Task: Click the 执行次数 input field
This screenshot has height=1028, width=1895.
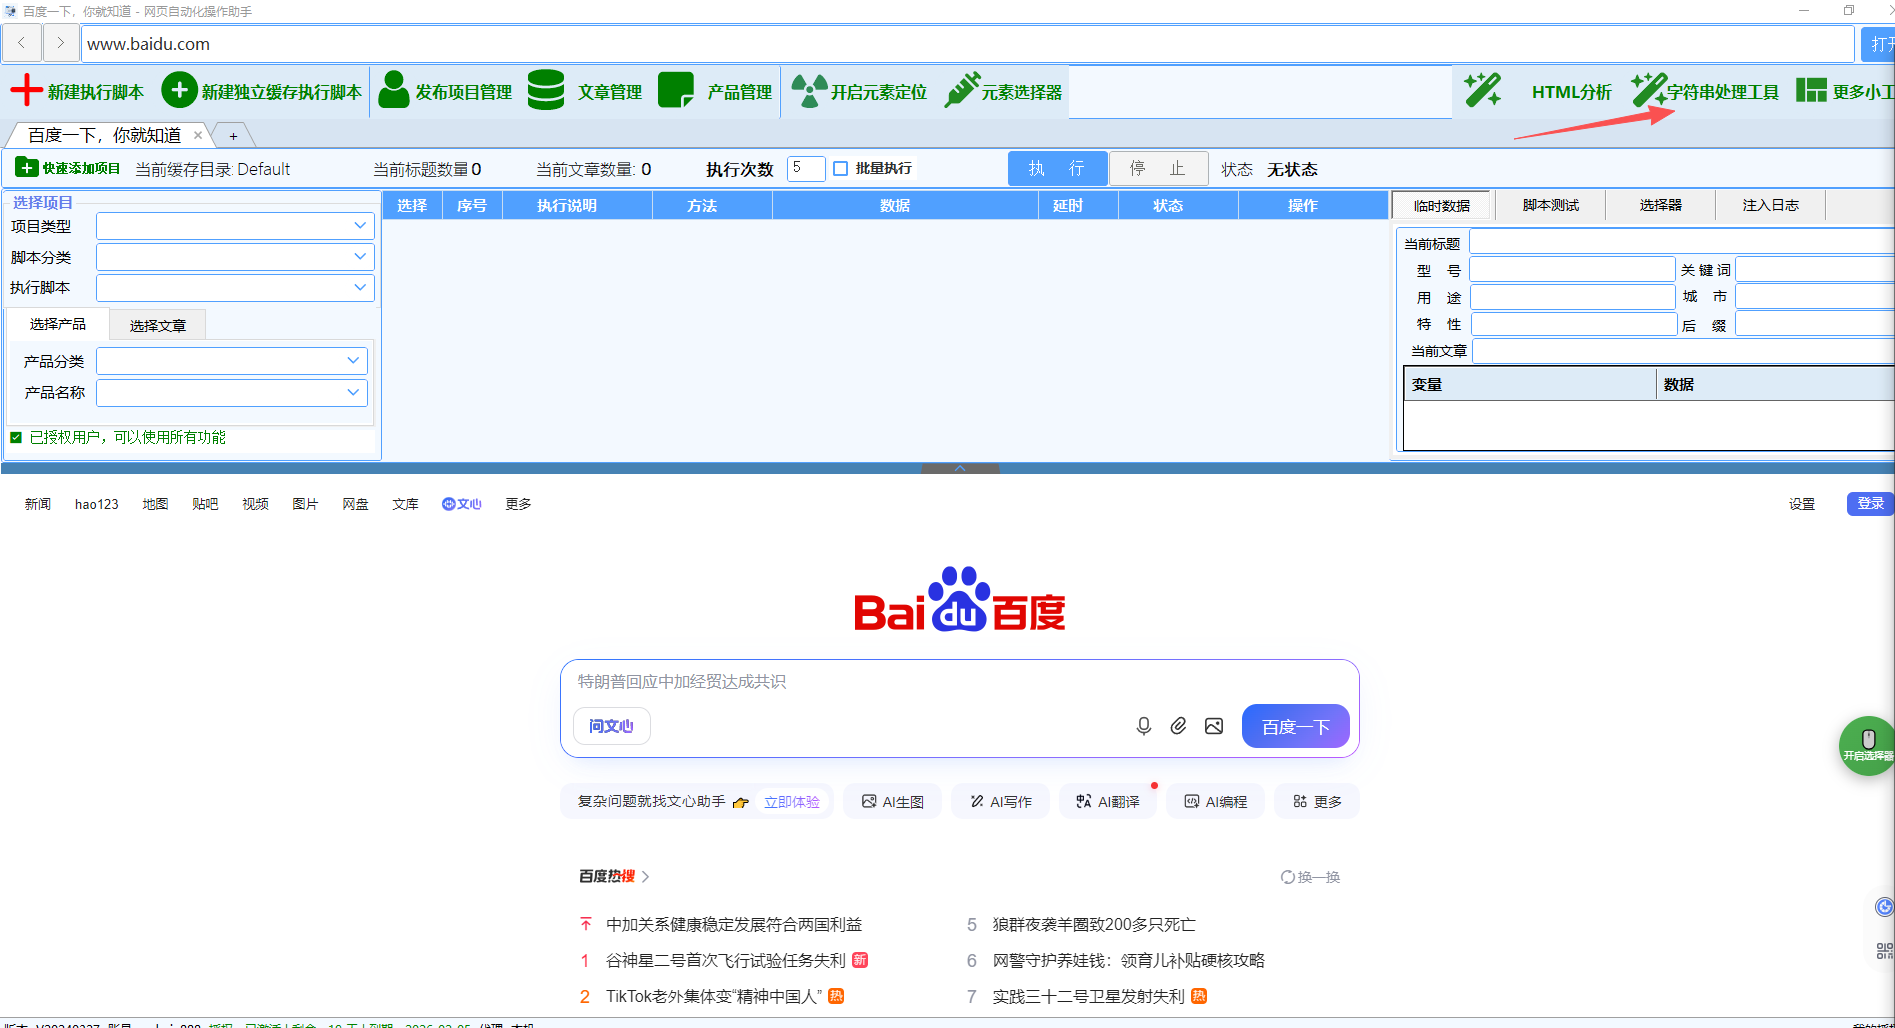Action: click(805, 169)
